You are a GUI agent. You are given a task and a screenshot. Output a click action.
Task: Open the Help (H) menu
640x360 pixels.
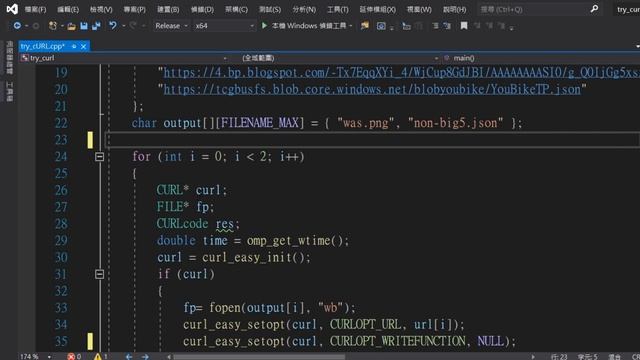tap(454, 9)
